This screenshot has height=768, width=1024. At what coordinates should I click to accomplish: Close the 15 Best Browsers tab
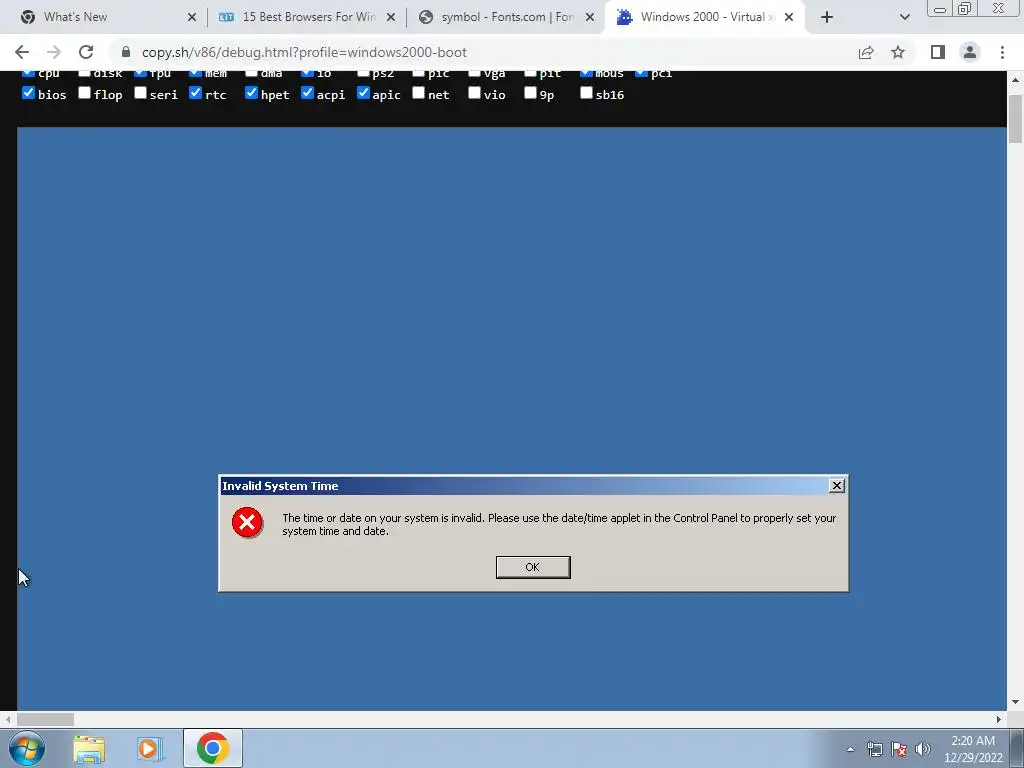pyautogui.click(x=391, y=18)
